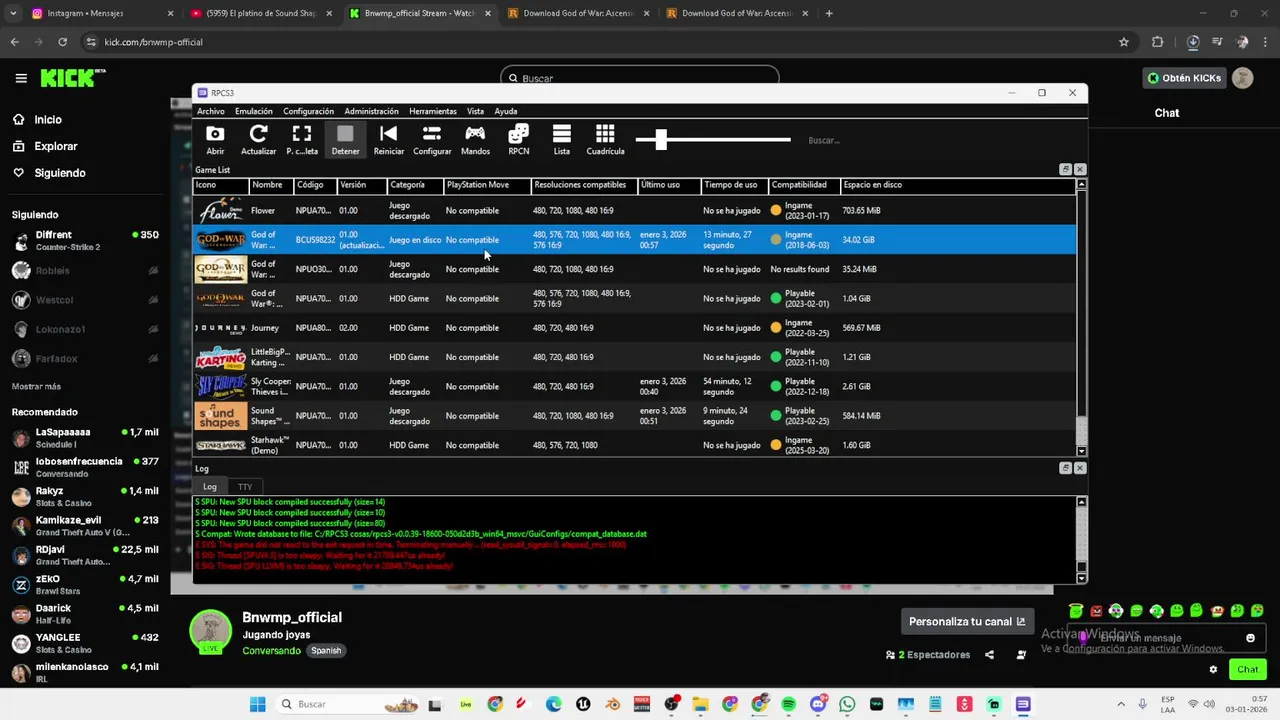The height and width of the screenshot is (720, 1280).
Task: Sort by Último uso column header
Action: pyautogui.click(x=669, y=185)
